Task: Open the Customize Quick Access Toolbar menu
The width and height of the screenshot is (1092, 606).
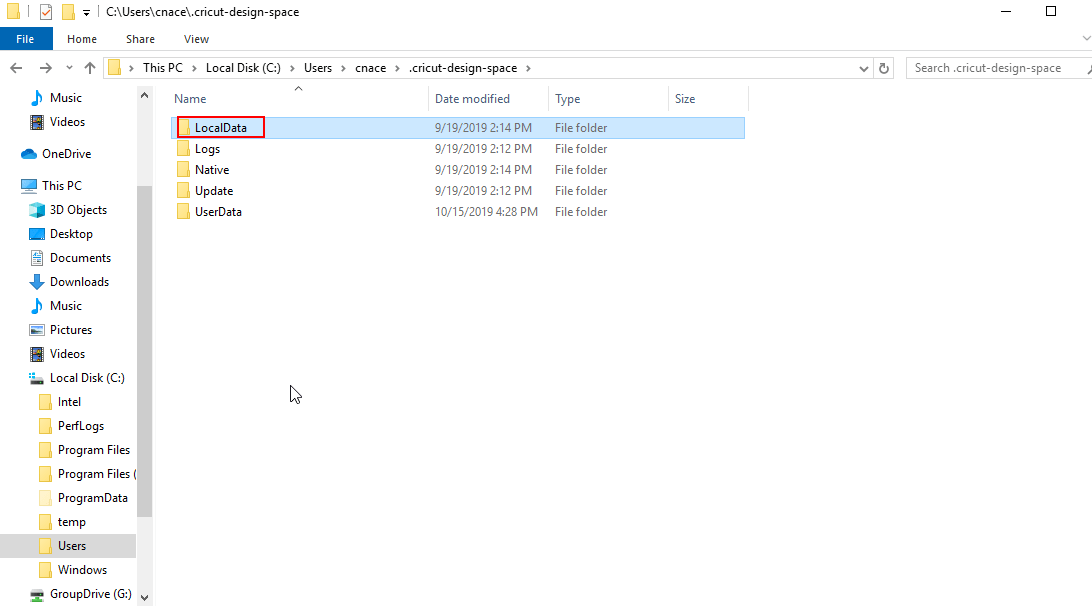Action: click(x=84, y=11)
